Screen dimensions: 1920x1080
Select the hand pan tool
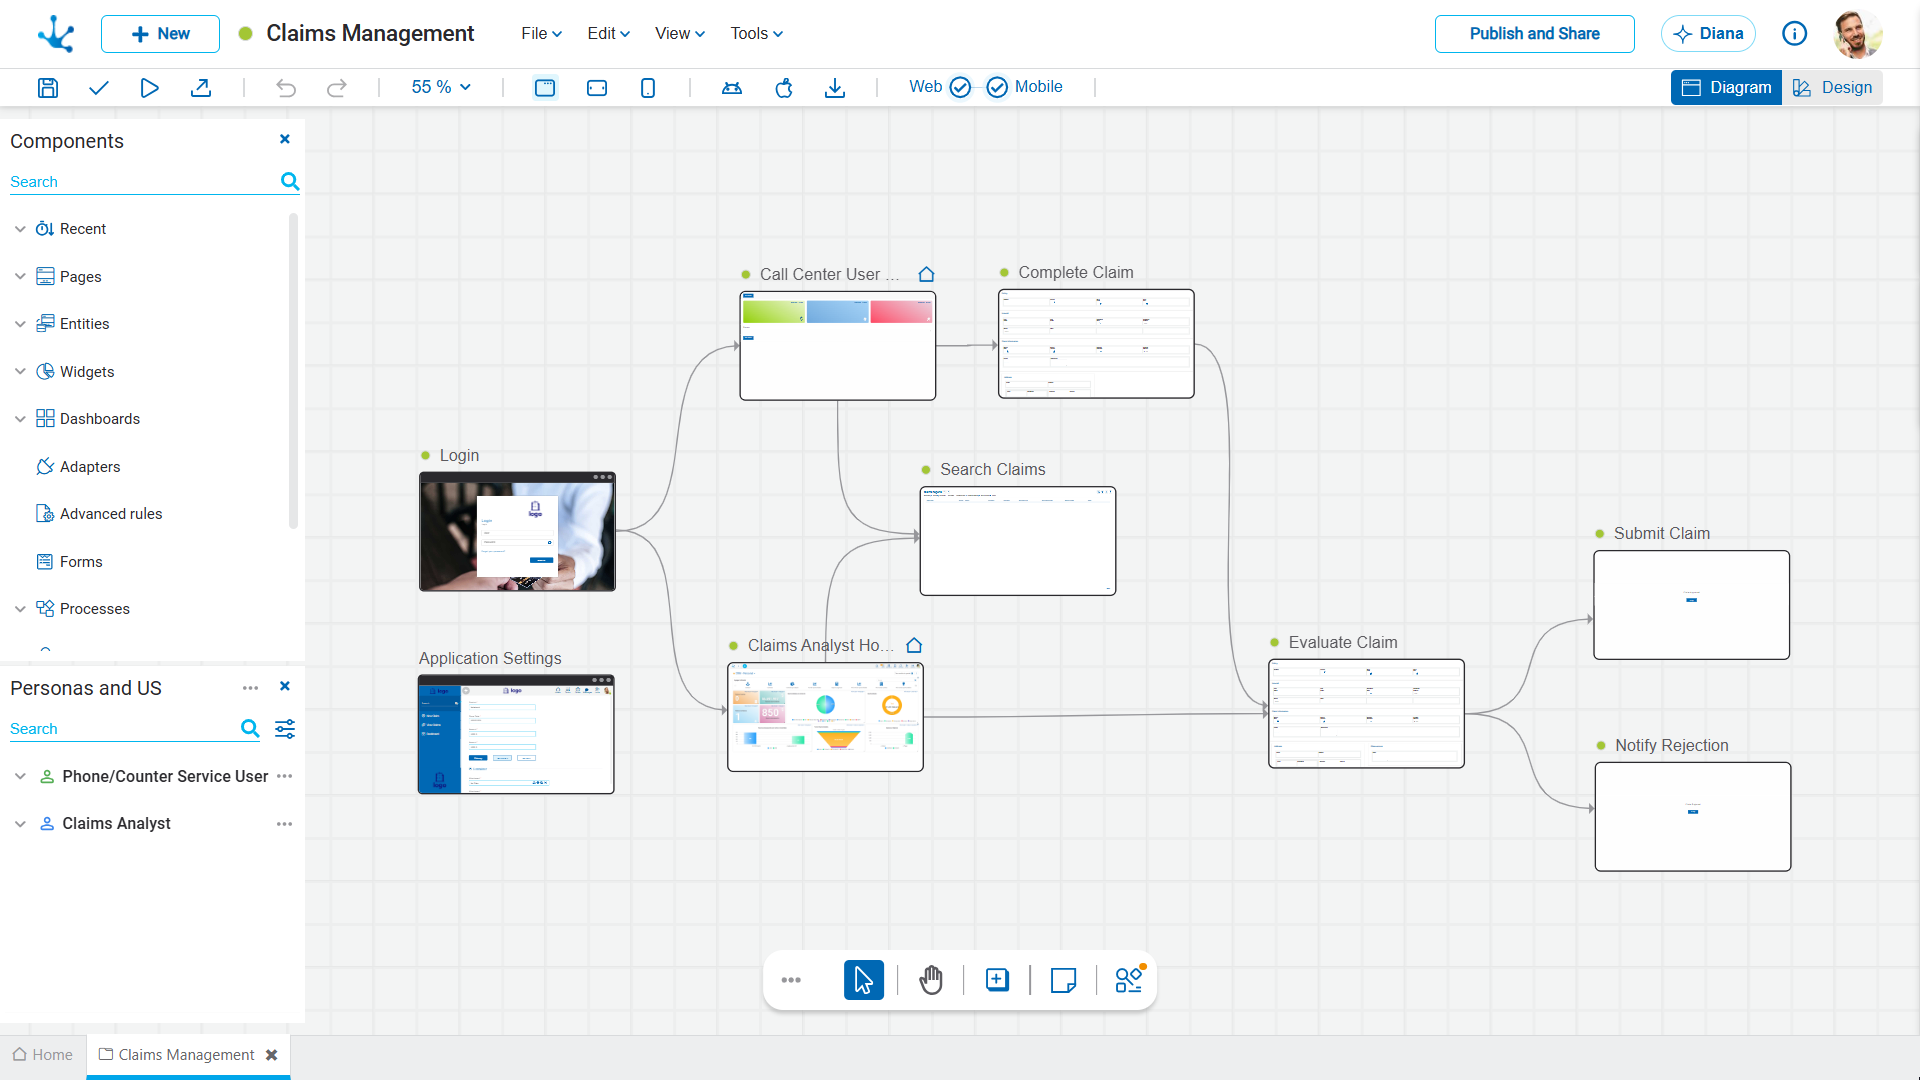(930, 980)
